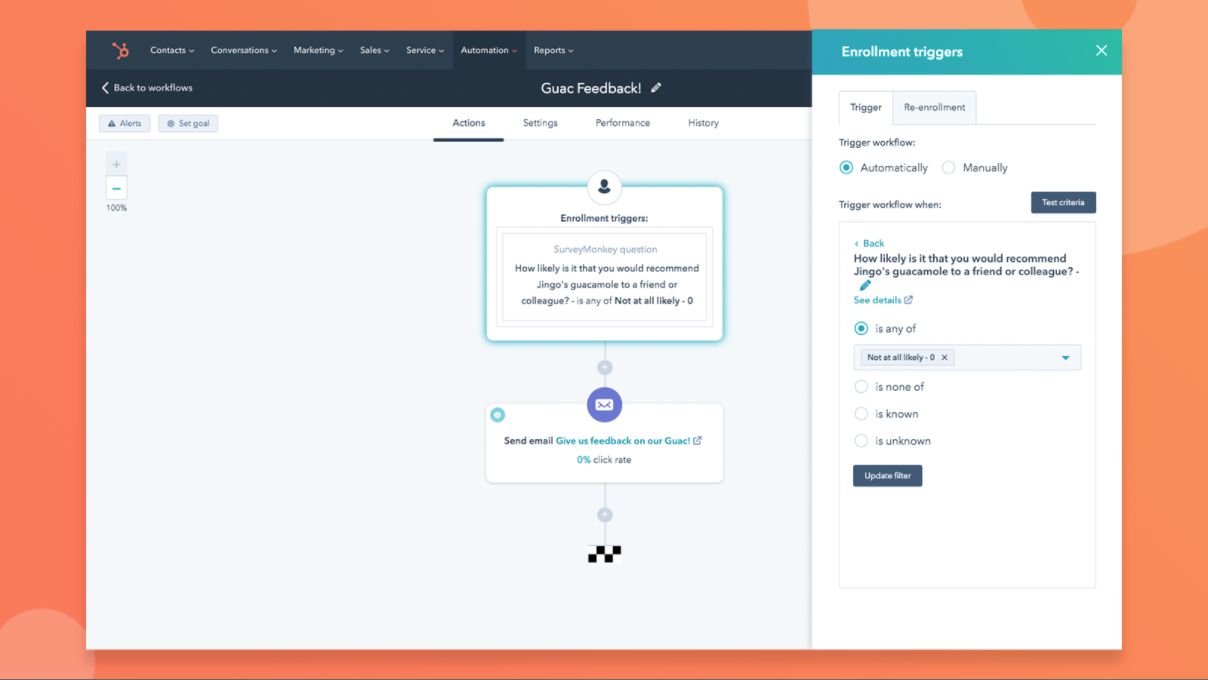Select the Manually trigger radio button

pos(949,168)
